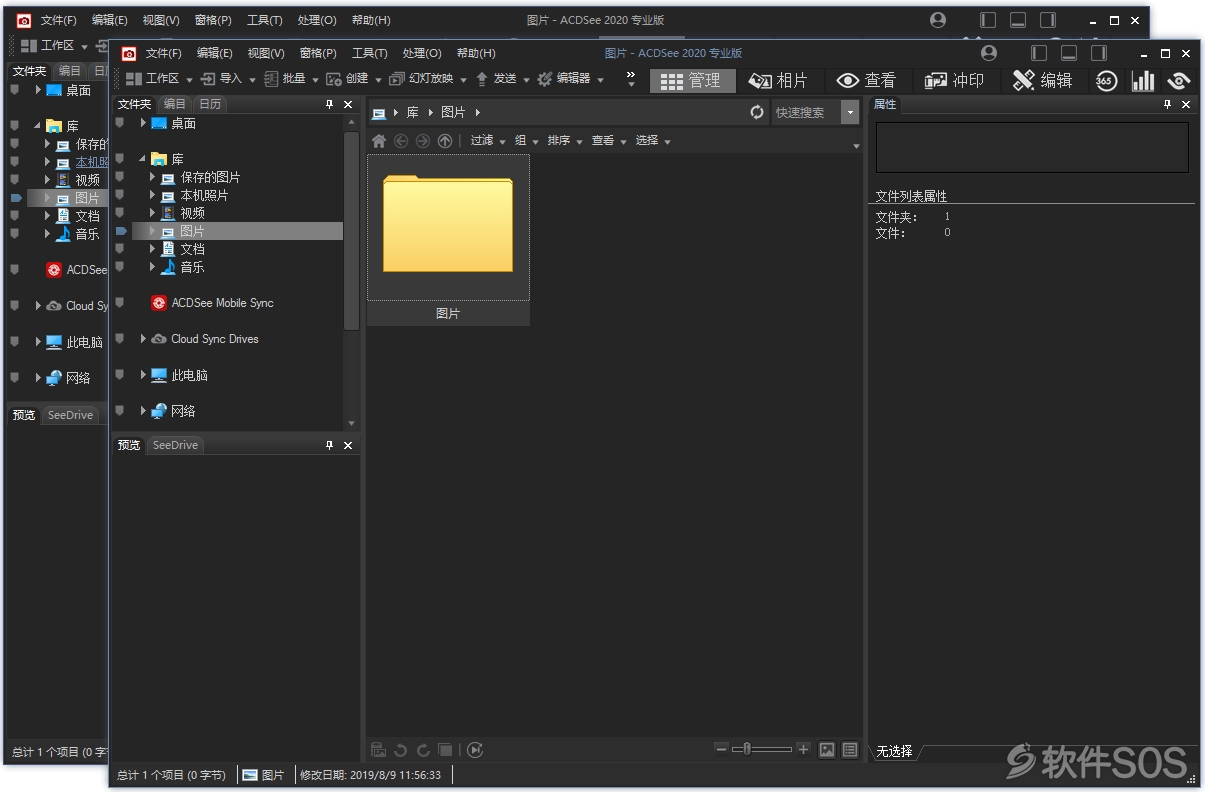This screenshot has width=1205, height=792.
Task: Open 编辑(E) menu in front window
Action: (x=215, y=53)
